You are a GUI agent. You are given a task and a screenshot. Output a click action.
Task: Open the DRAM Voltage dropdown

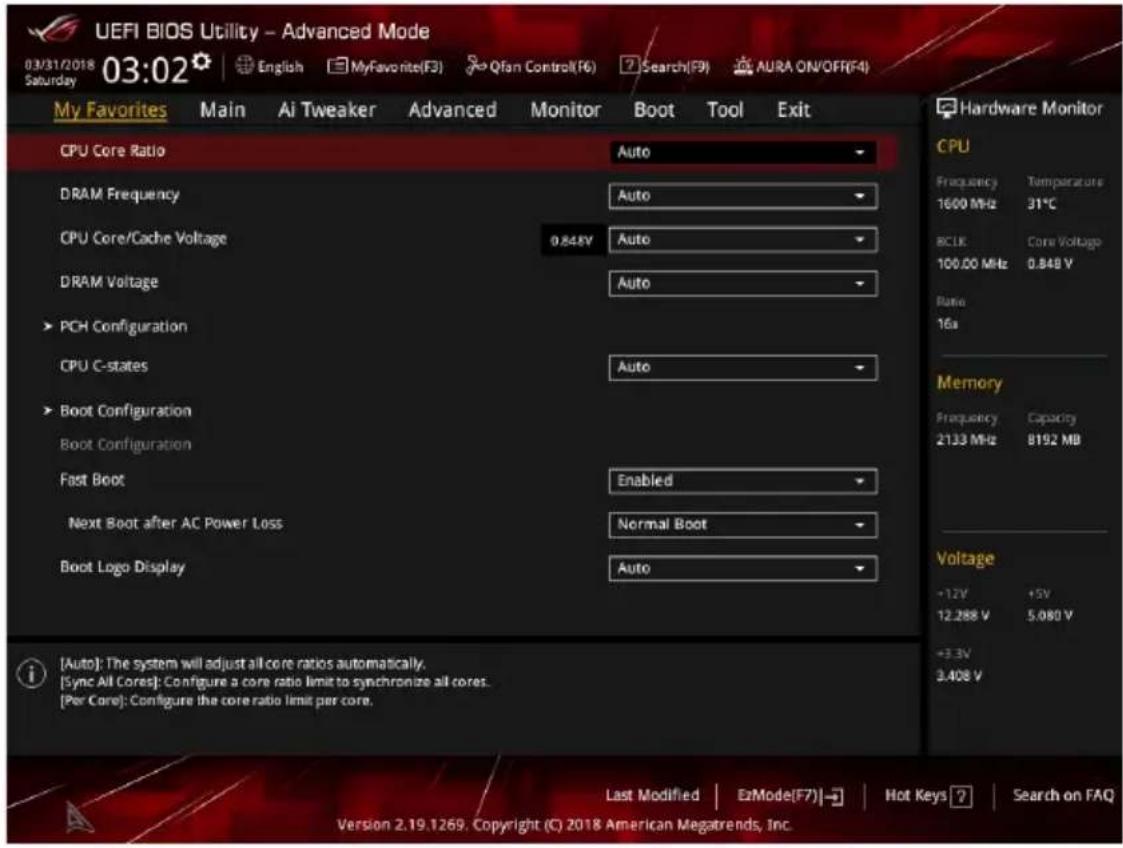(743, 283)
